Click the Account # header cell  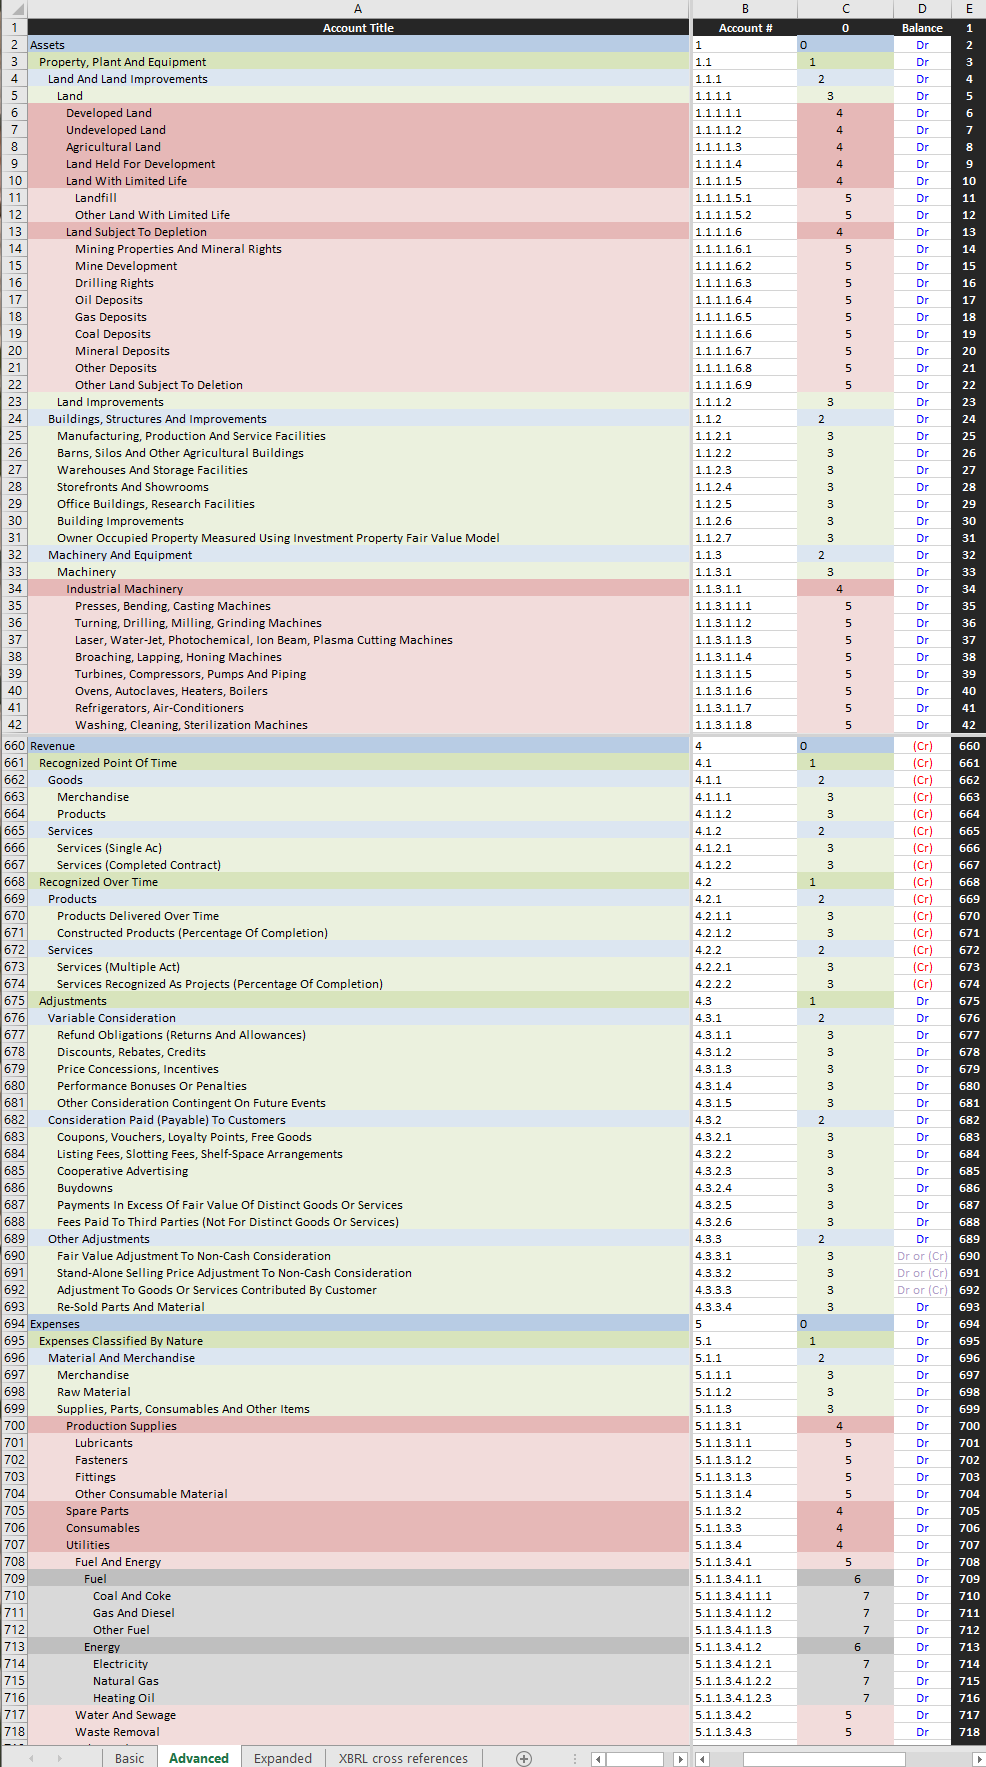pos(745,28)
